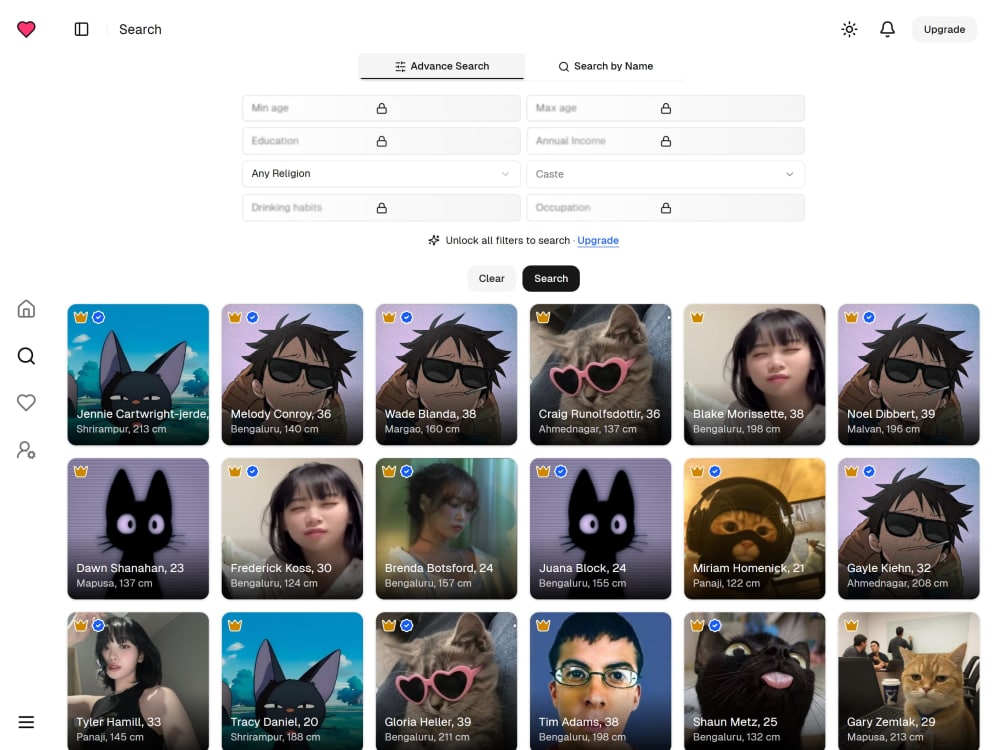Click the lock icon in Drinking habits field

click(x=381, y=208)
